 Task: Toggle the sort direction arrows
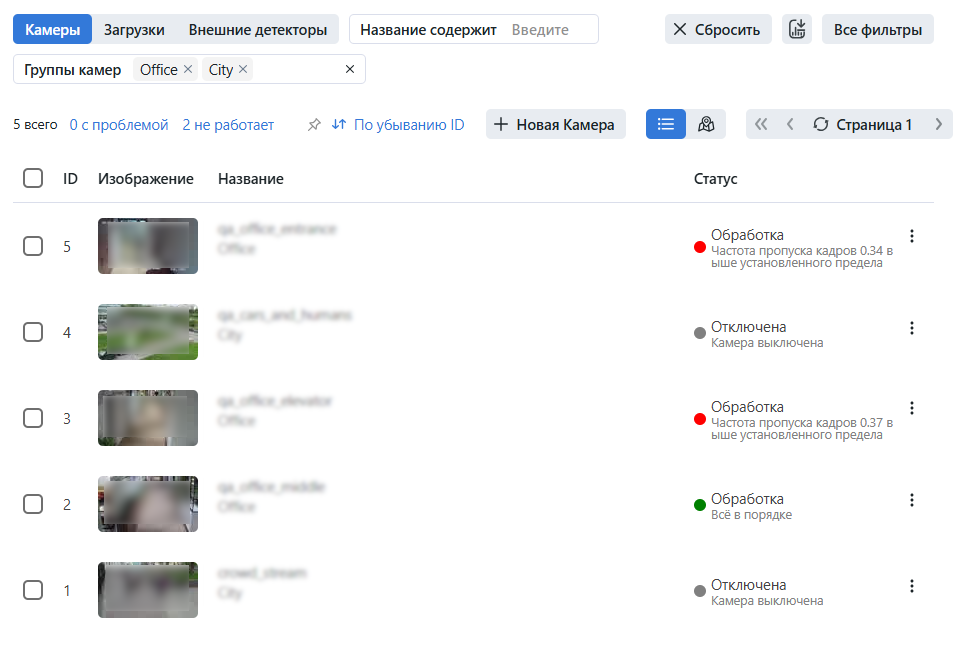click(337, 124)
